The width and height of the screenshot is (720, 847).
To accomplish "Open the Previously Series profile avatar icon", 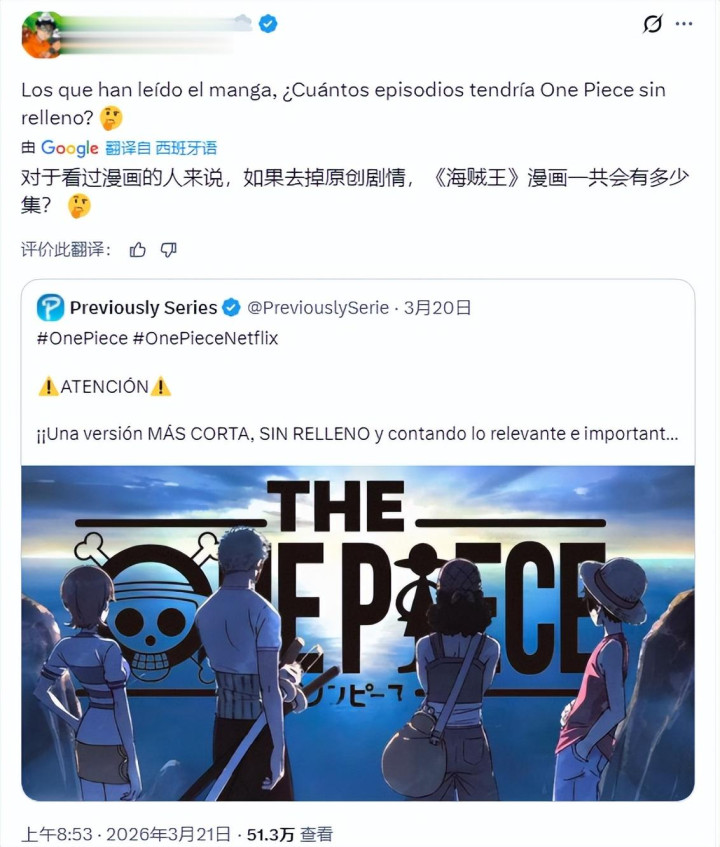I will [50, 307].
